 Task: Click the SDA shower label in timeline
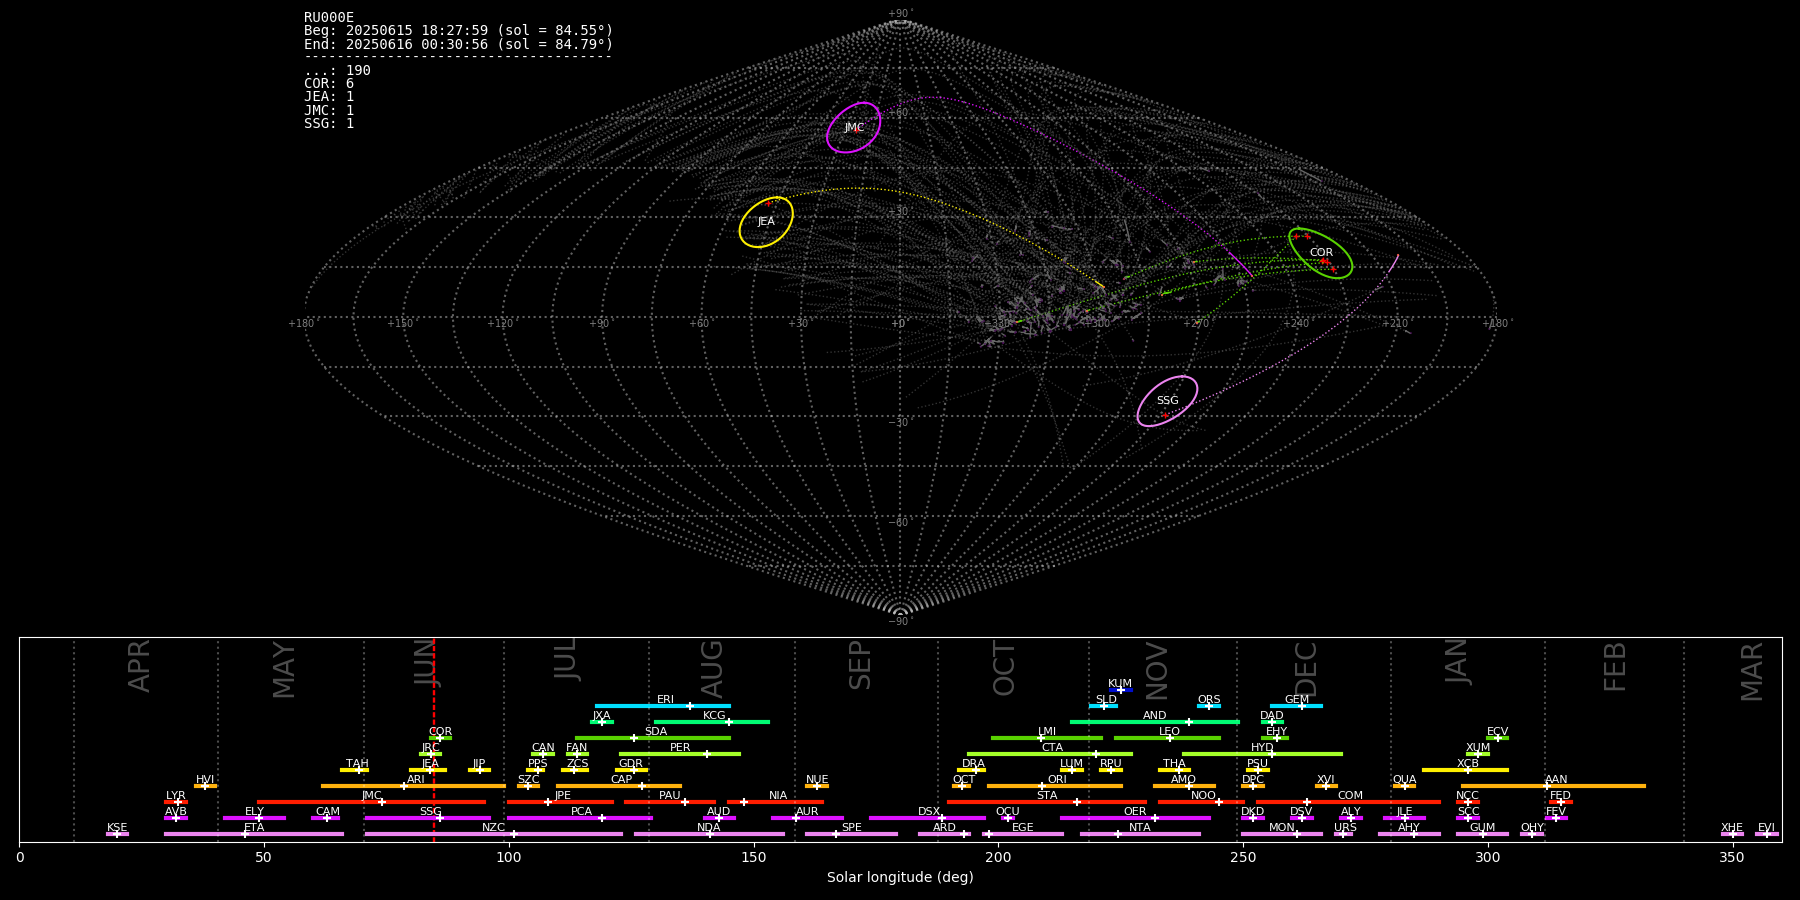pyautogui.click(x=655, y=732)
